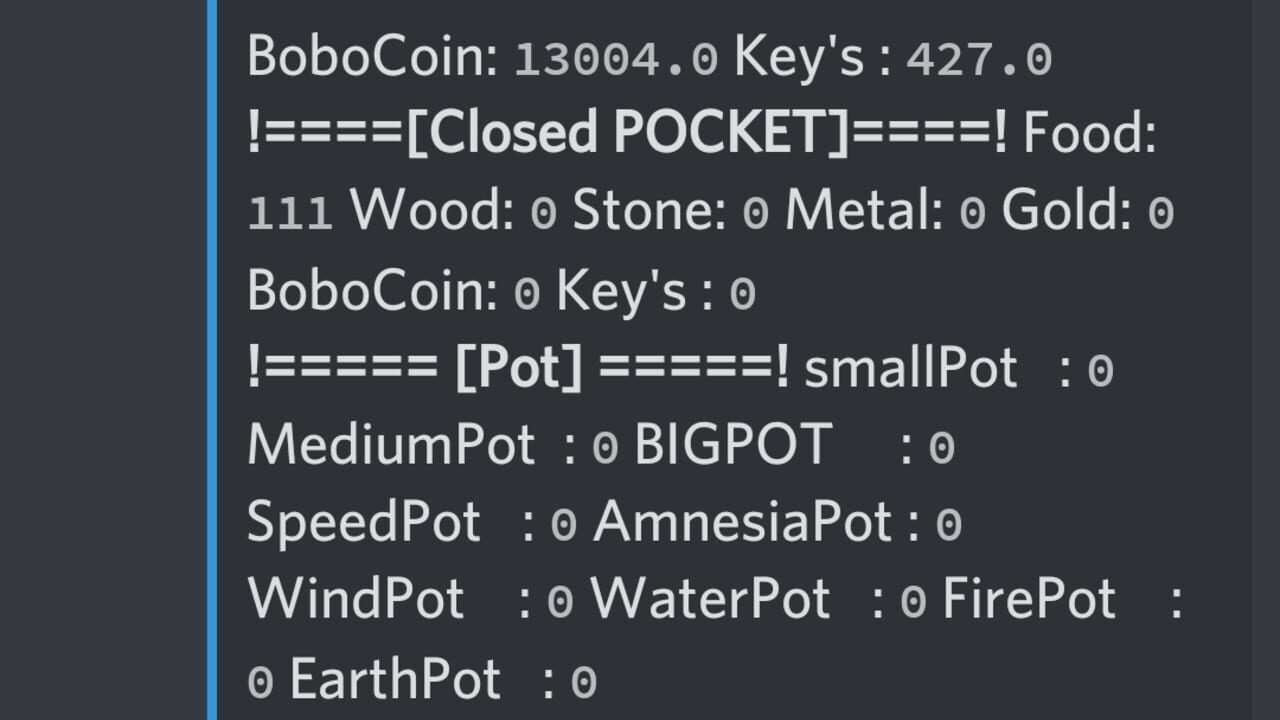
Task: Click the Metal count value
Action: click(972, 214)
